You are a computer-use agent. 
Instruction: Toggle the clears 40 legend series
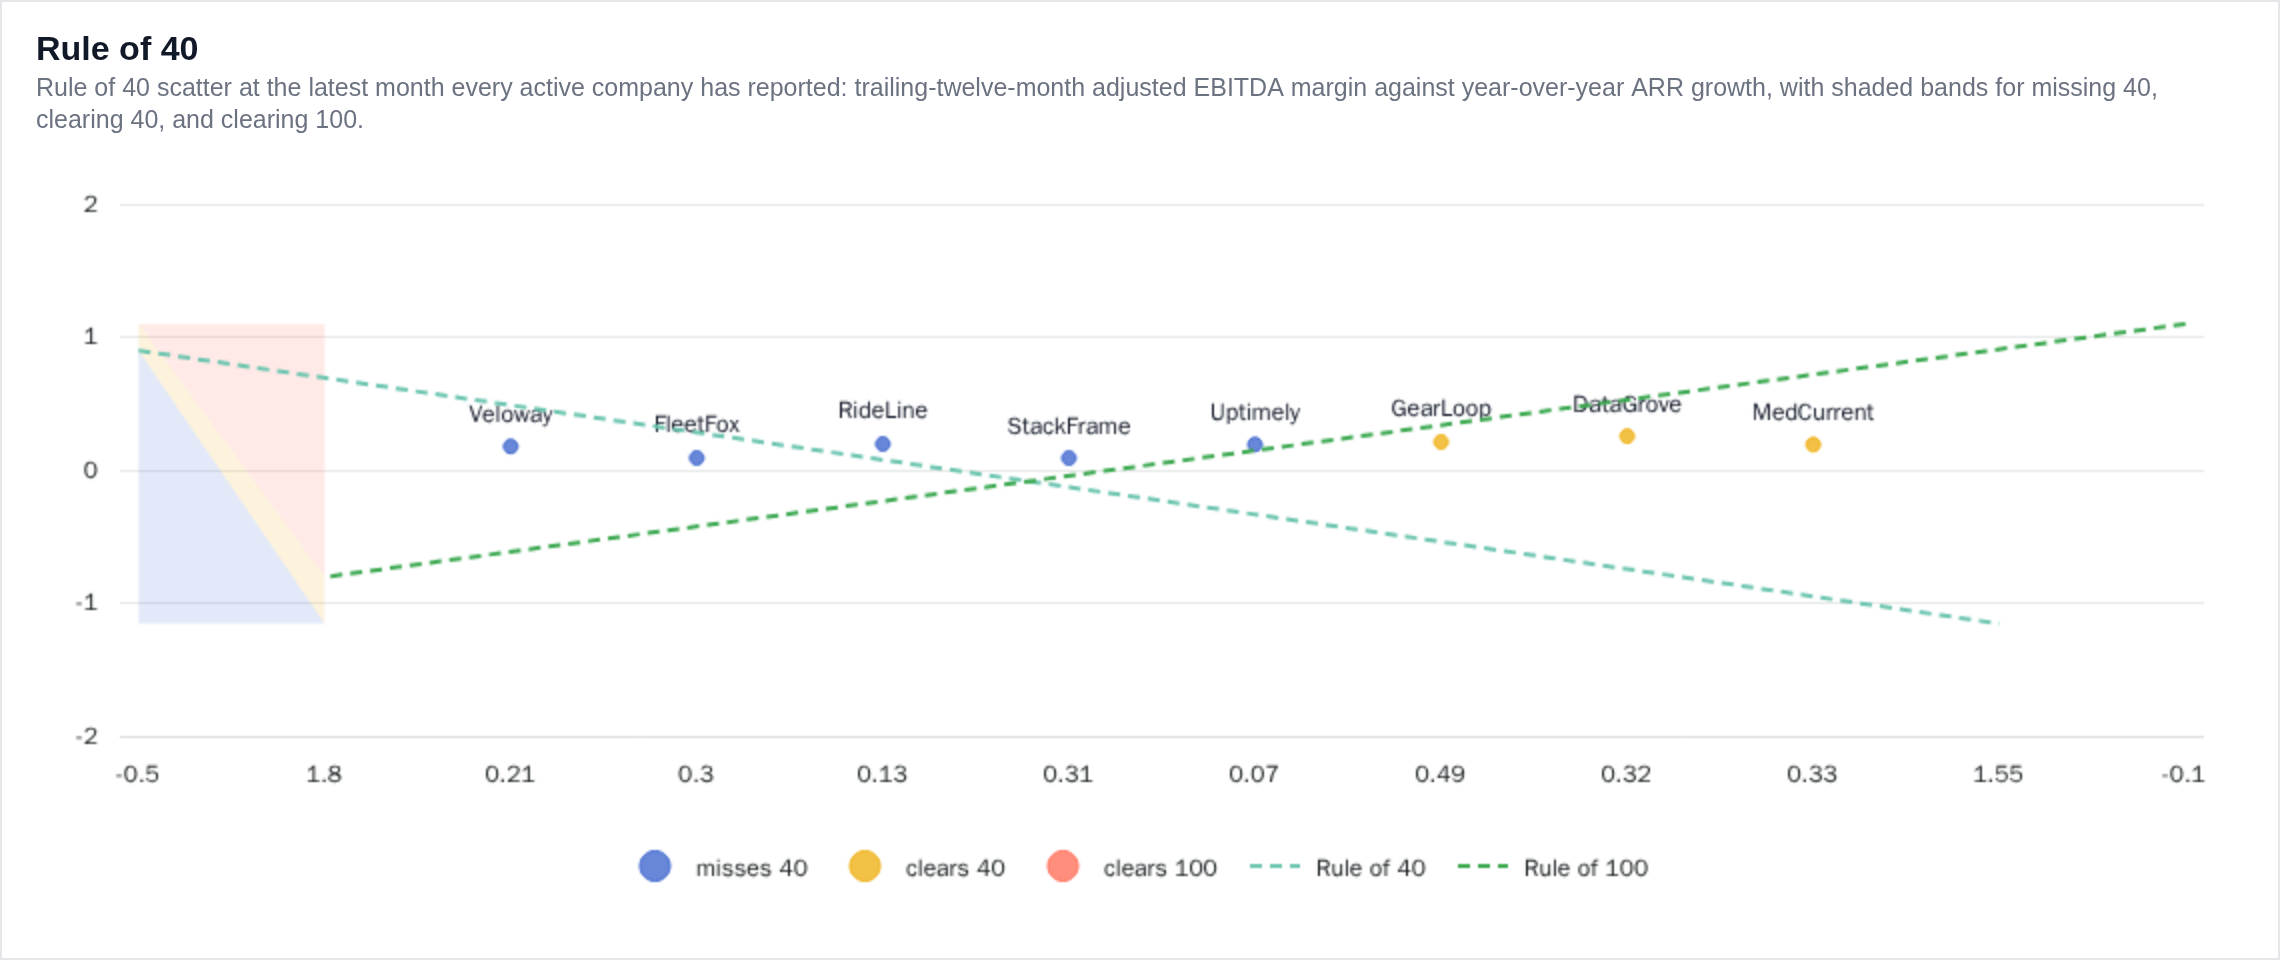coord(927,867)
